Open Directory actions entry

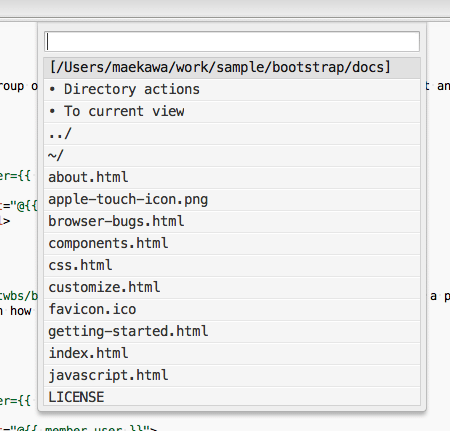pos(232,90)
